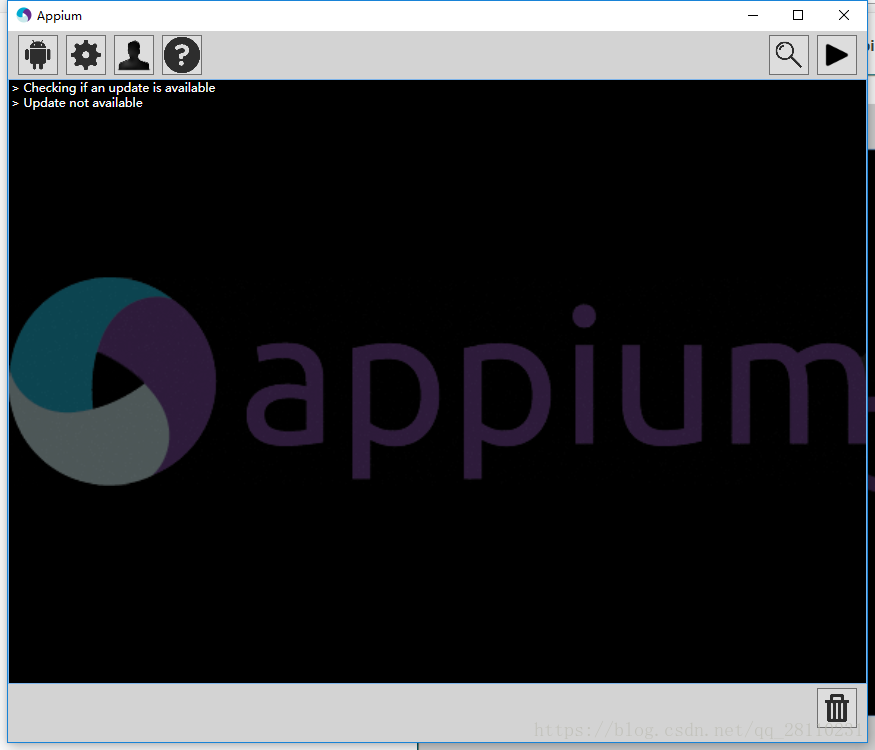
Task: Start the Appium server play button
Action: [x=836, y=55]
